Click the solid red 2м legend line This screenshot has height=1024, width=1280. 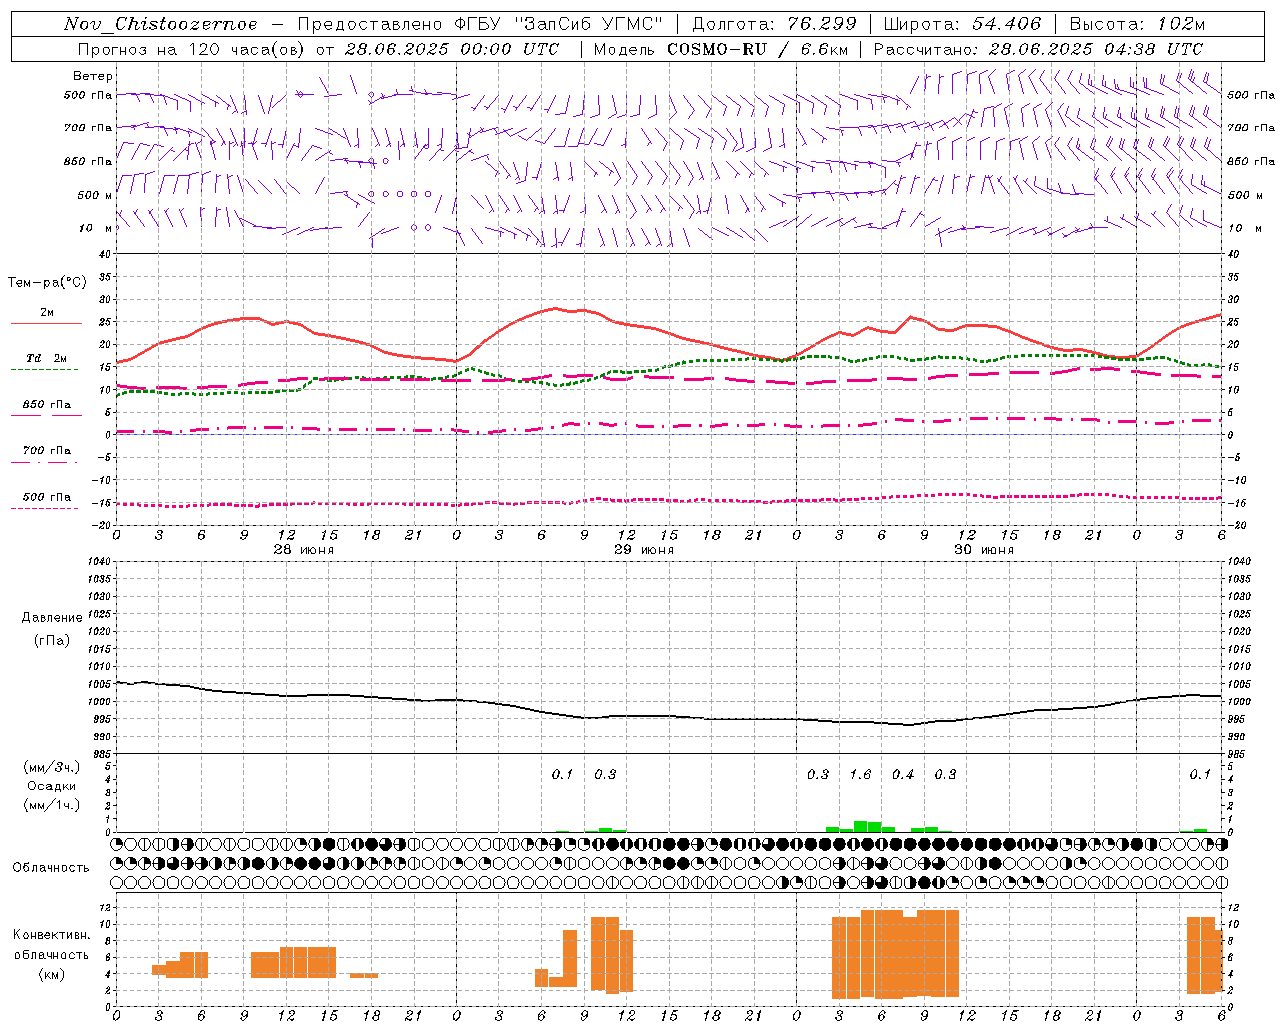point(47,324)
